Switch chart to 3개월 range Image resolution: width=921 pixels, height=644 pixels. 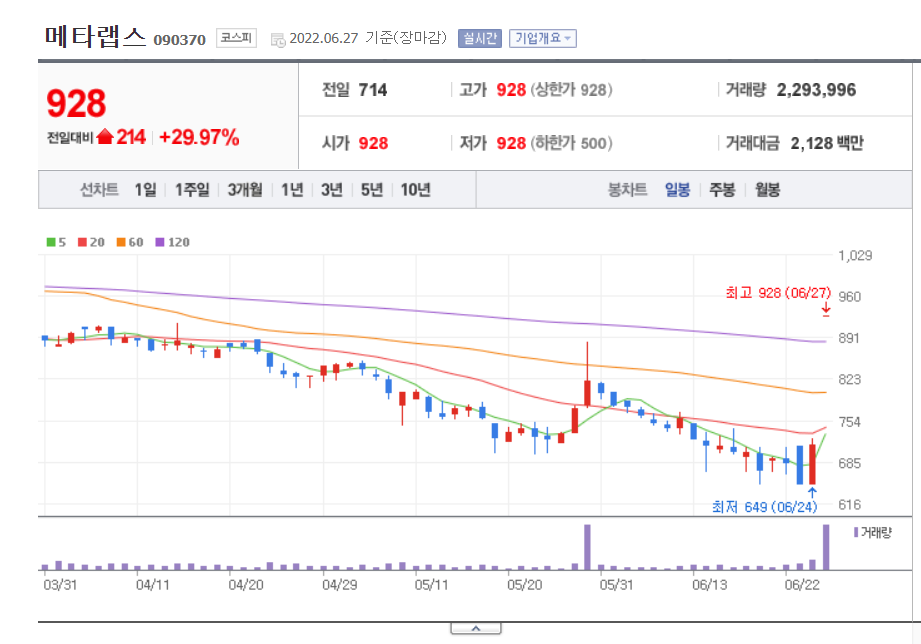[x=245, y=190]
